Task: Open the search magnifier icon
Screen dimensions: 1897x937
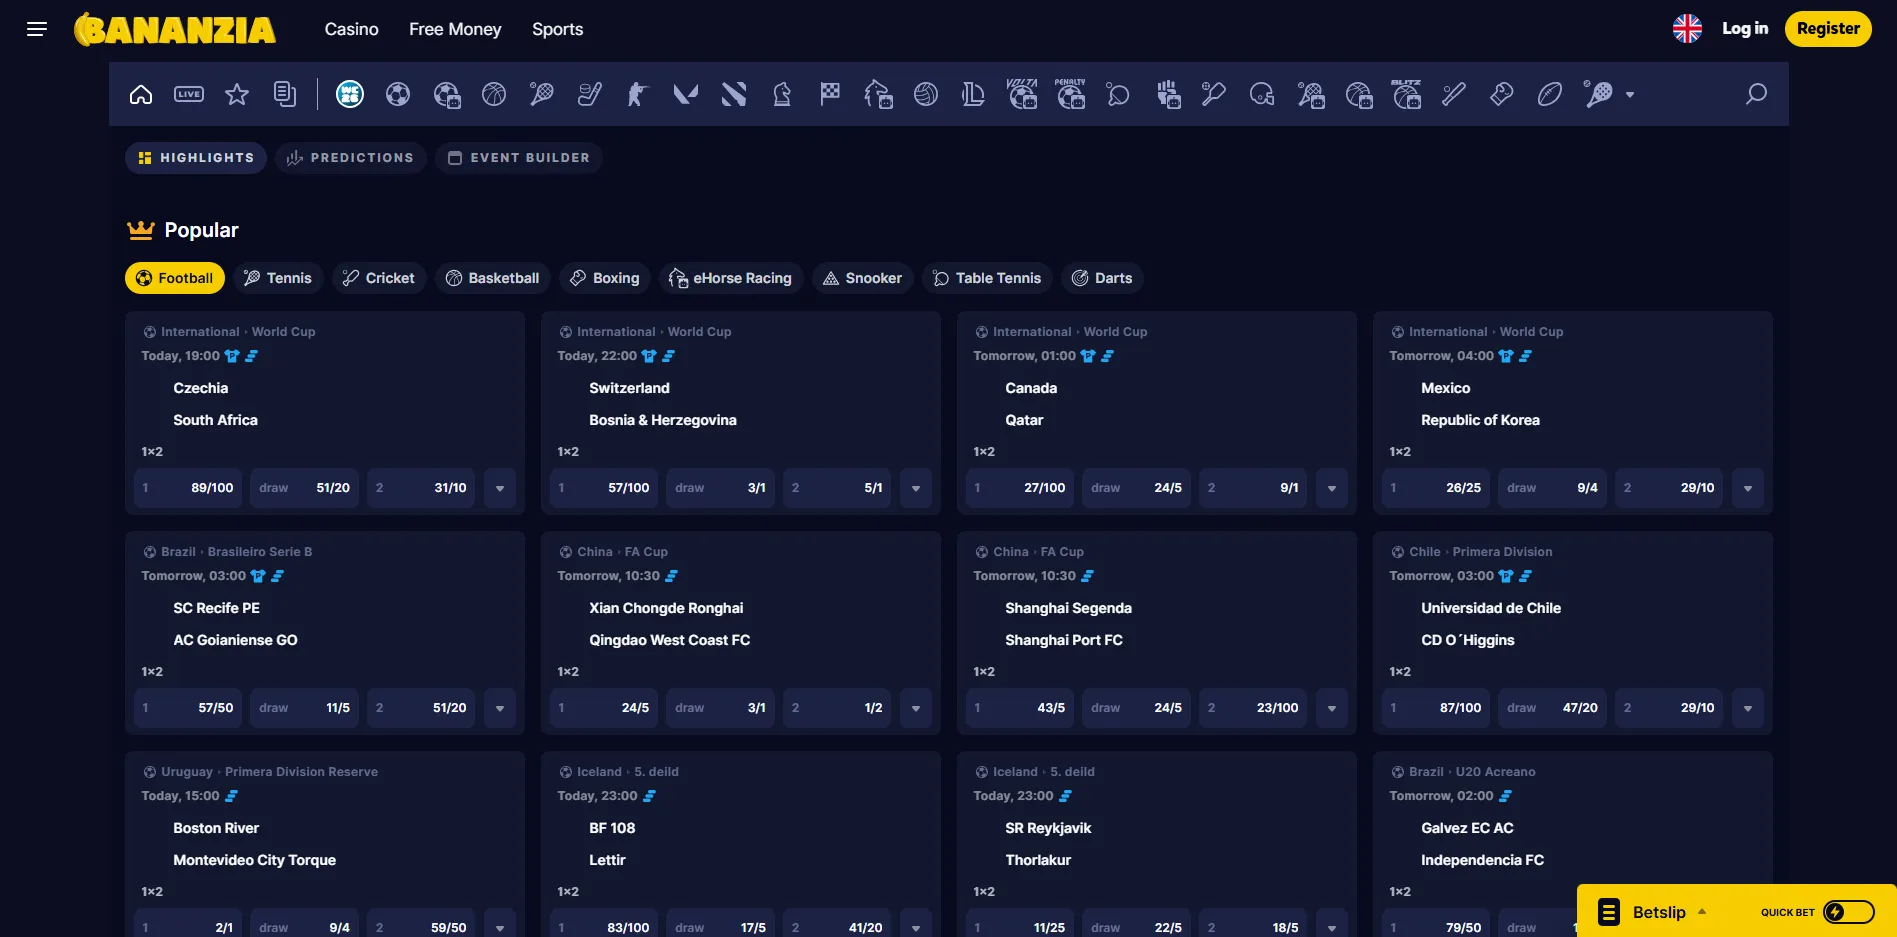Action: [1756, 94]
